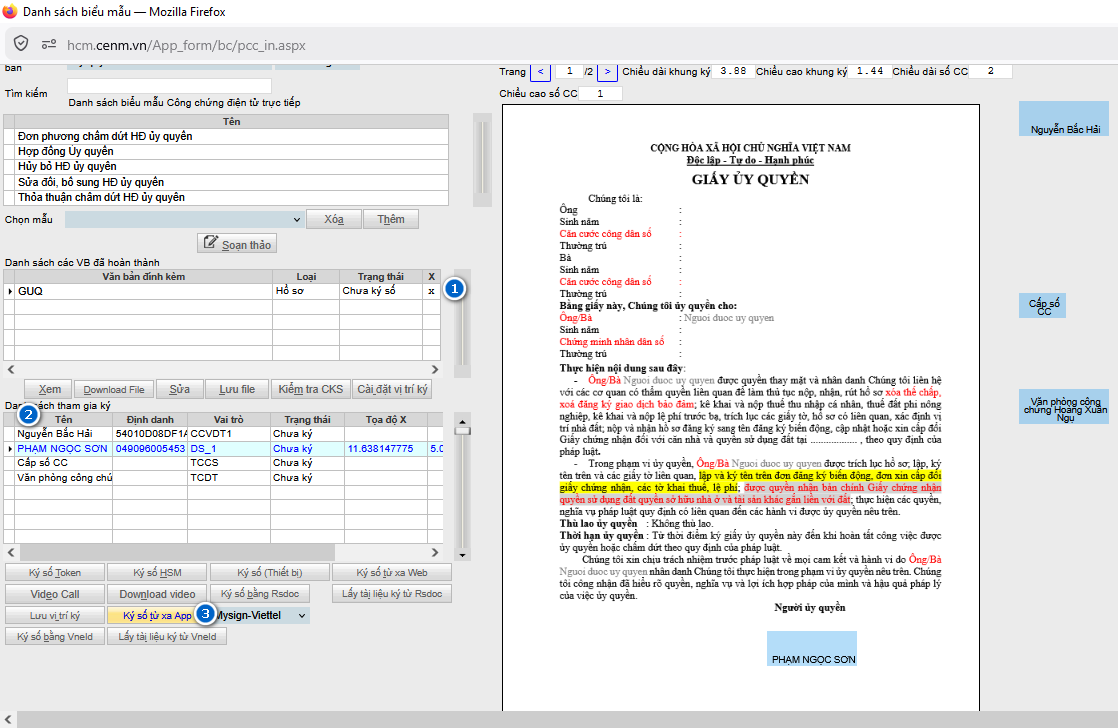Image resolution: width=1118 pixels, height=728 pixels.
Task: Click the Tìm kiếm search input
Action: pos(170,86)
